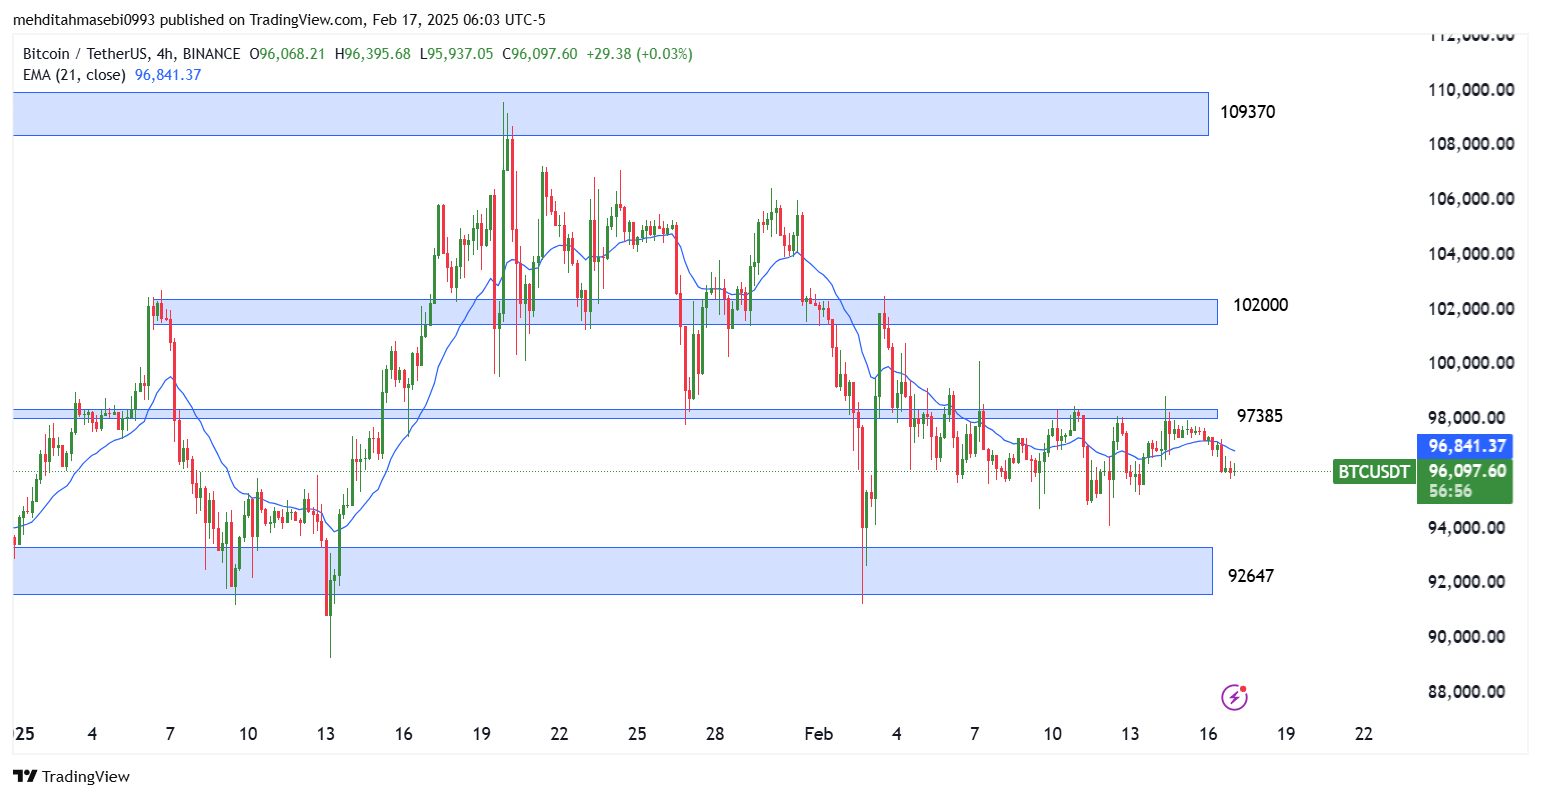Click the 97385 zone label
This screenshot has width=1541, height=798.
pos(1260,416)
